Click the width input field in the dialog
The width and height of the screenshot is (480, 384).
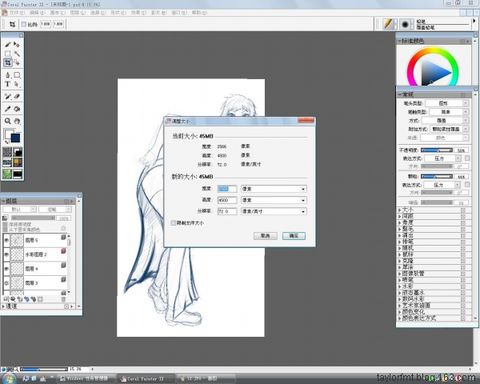click(227, 189)
